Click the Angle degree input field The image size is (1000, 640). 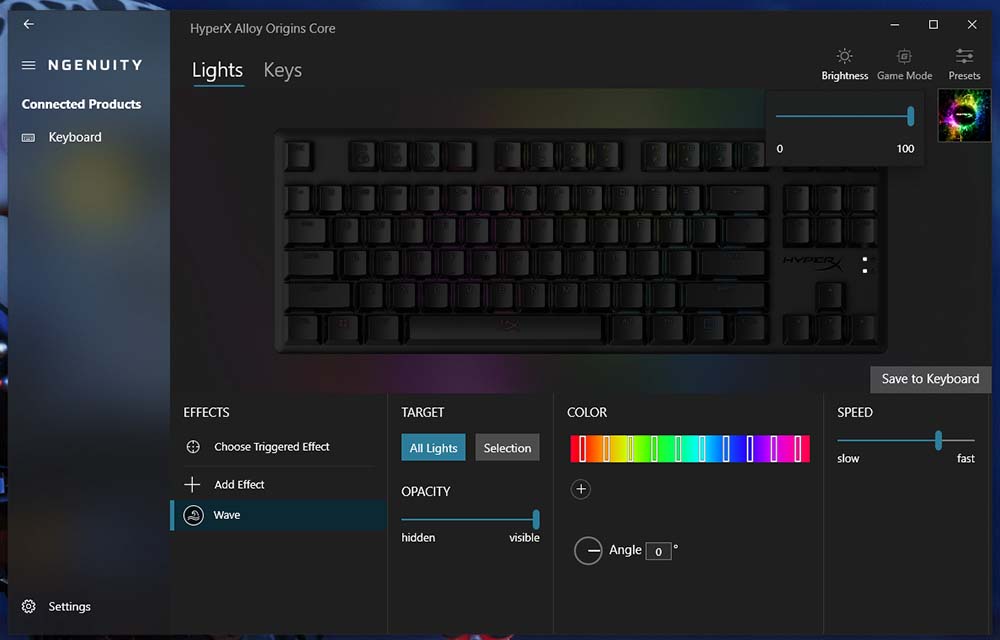[658, 551]
